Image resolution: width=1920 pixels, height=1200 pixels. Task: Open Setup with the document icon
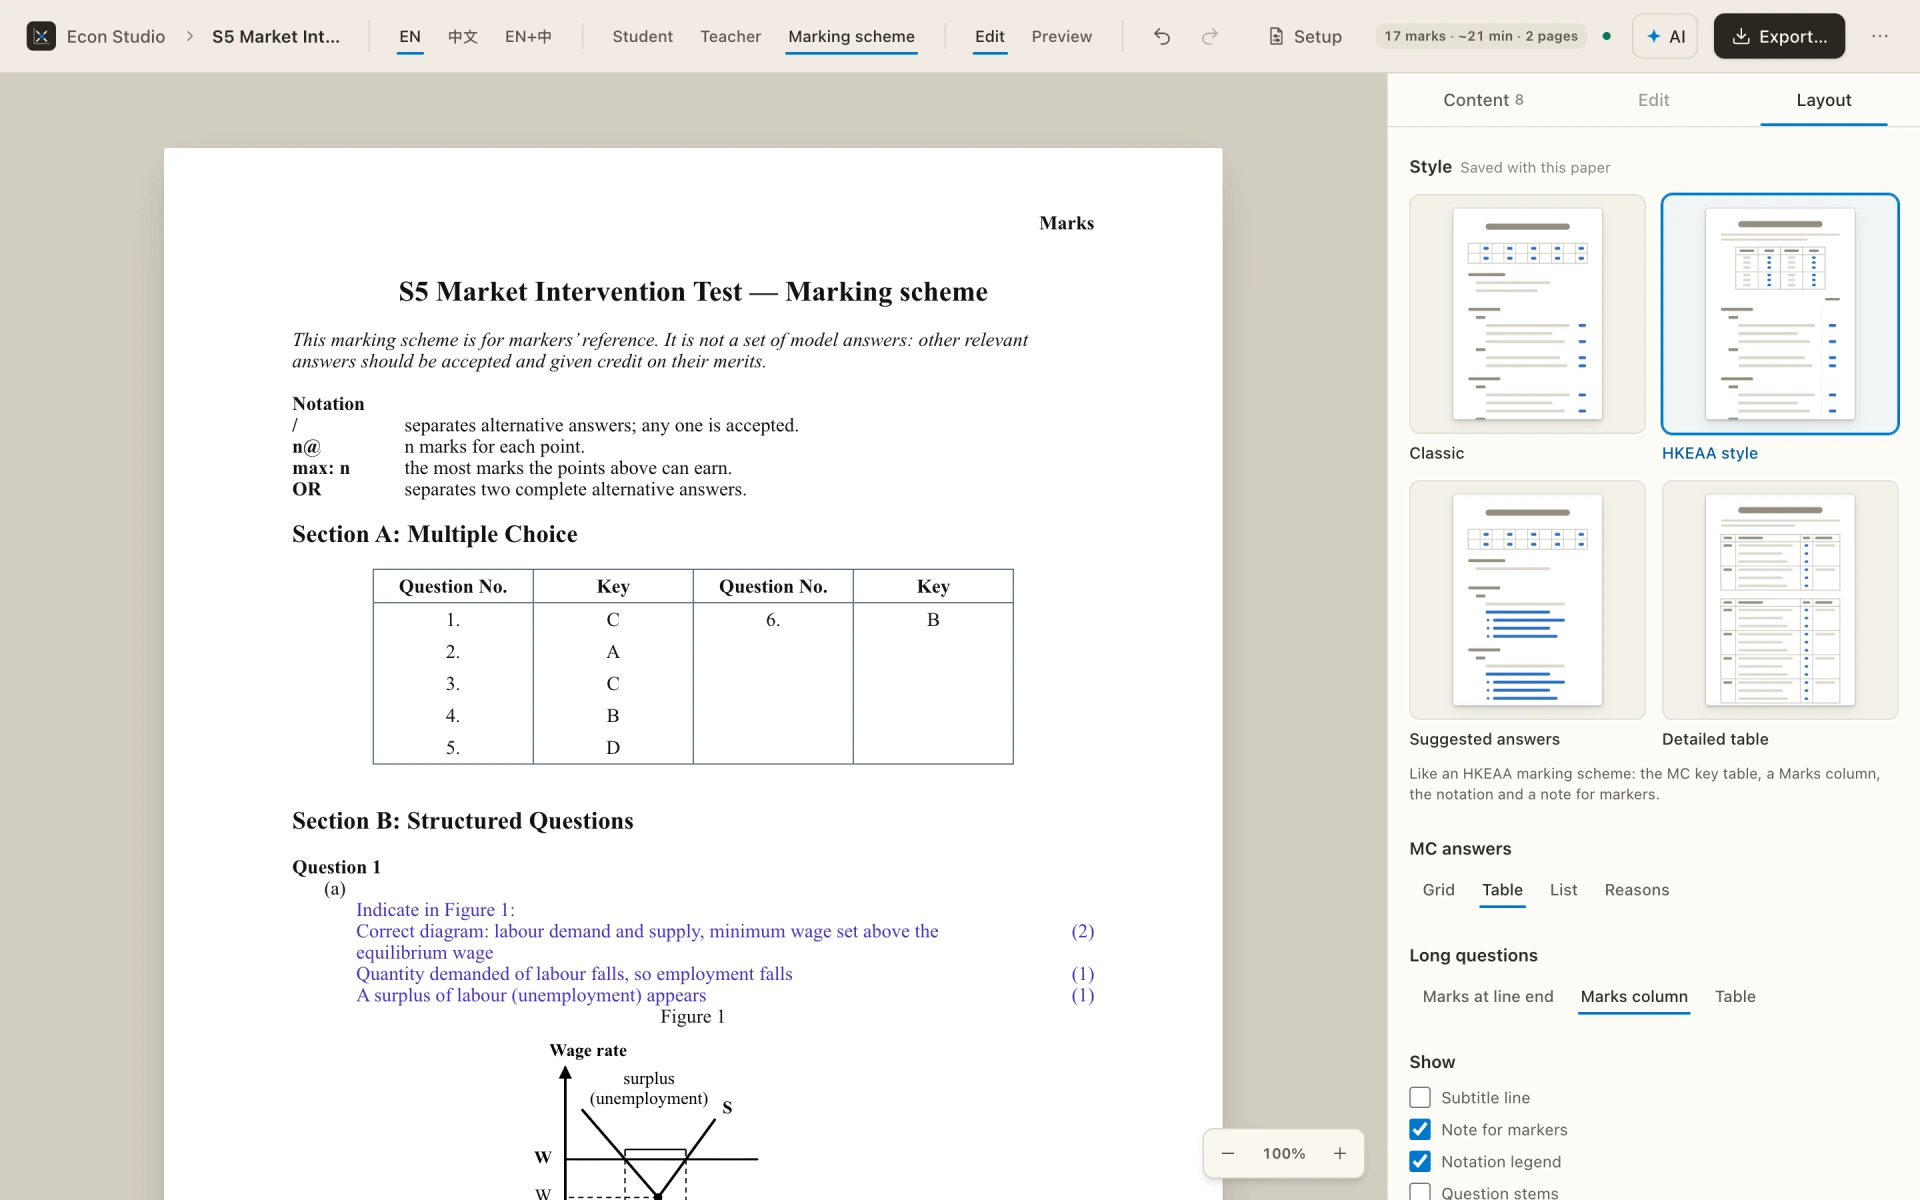(x=1305, y=36)
